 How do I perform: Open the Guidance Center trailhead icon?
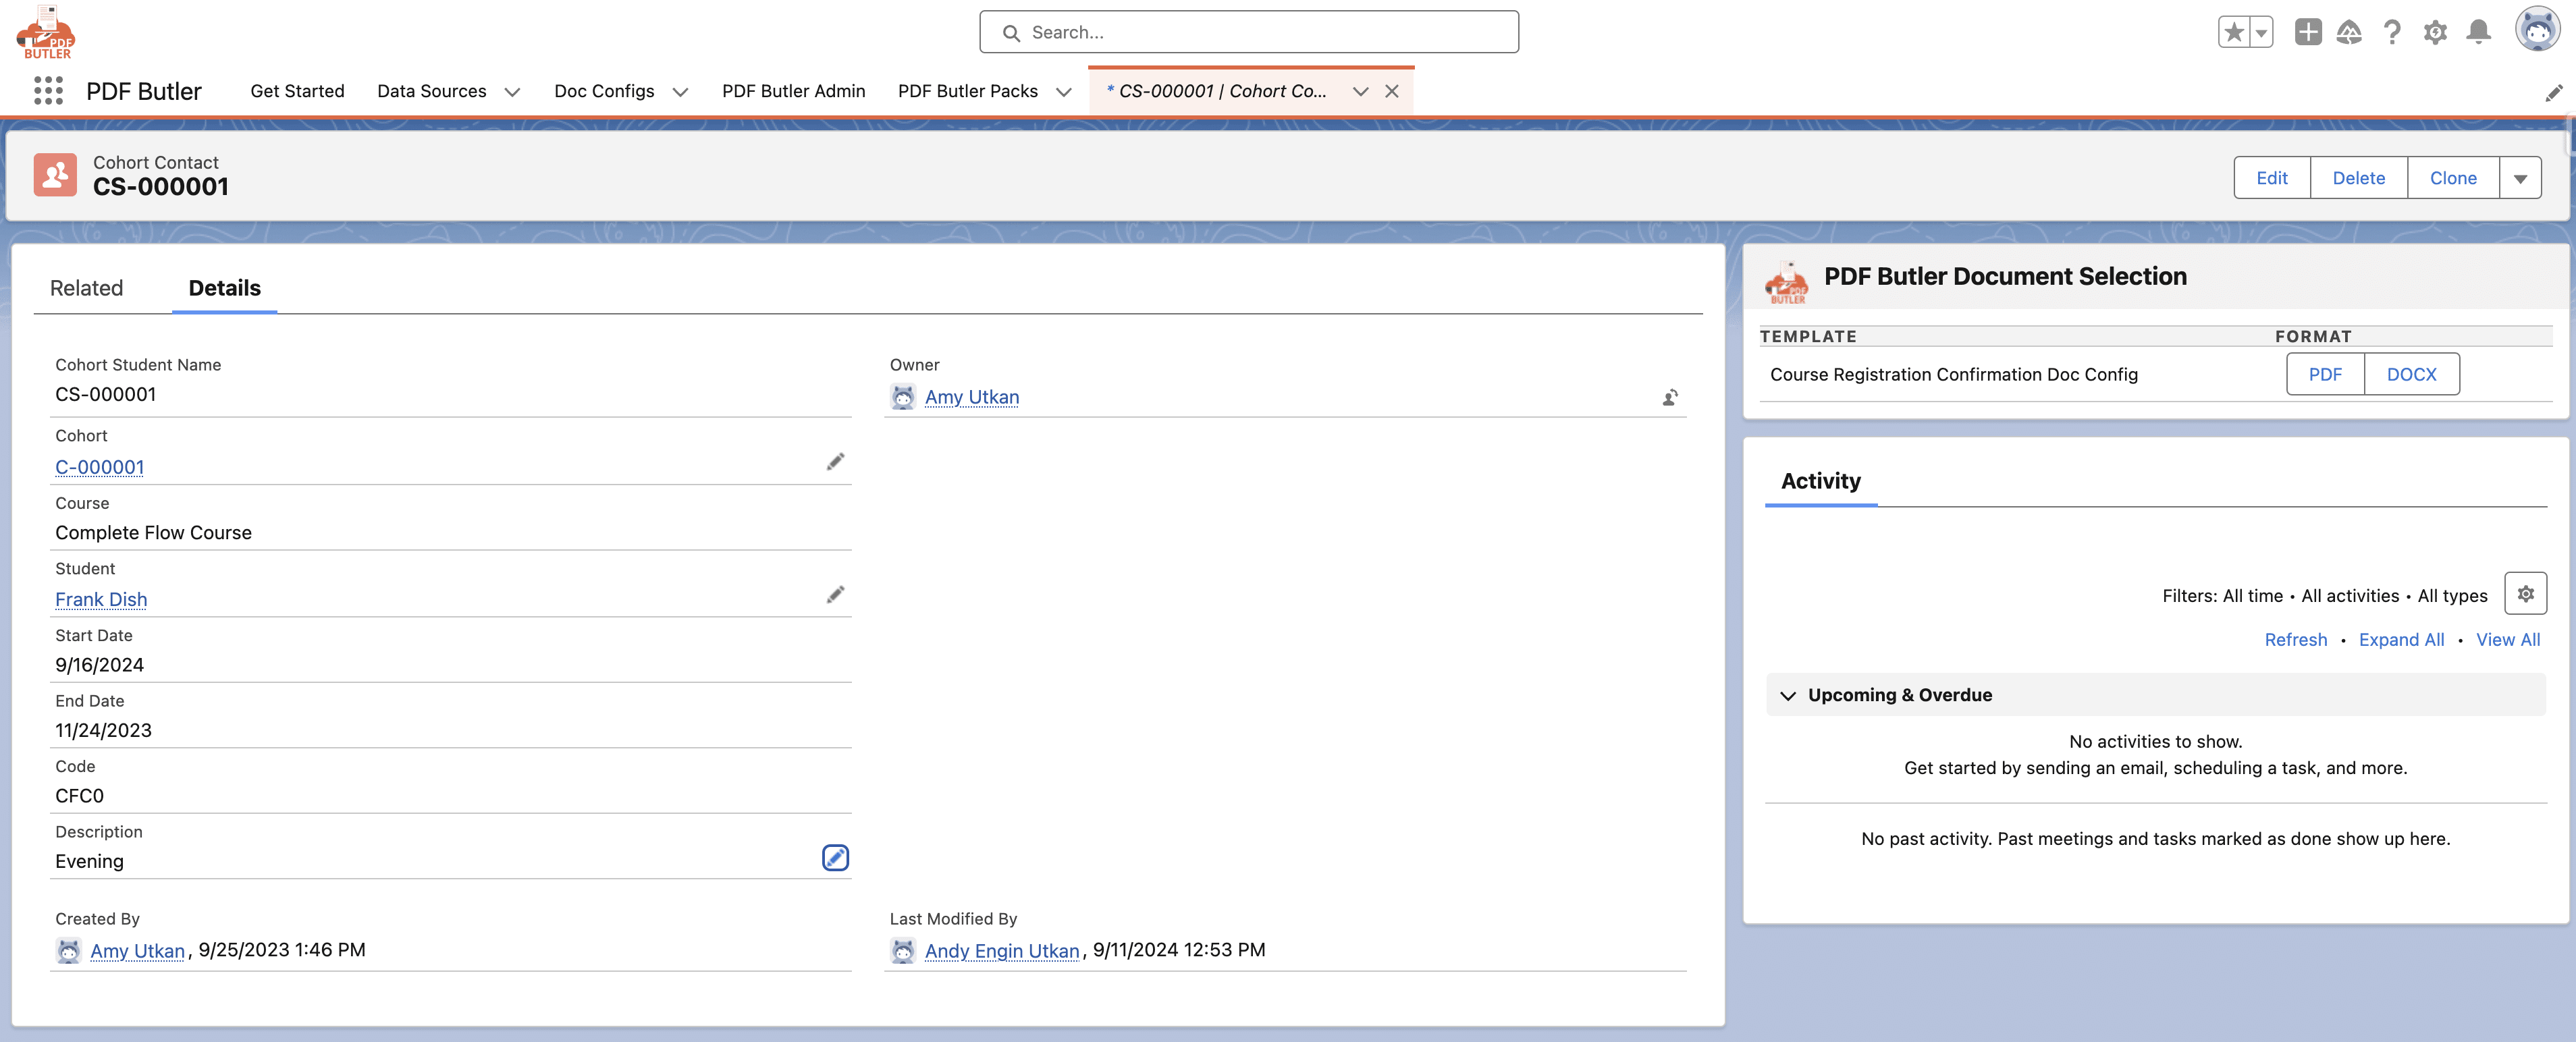click(x=2350, y=31)
